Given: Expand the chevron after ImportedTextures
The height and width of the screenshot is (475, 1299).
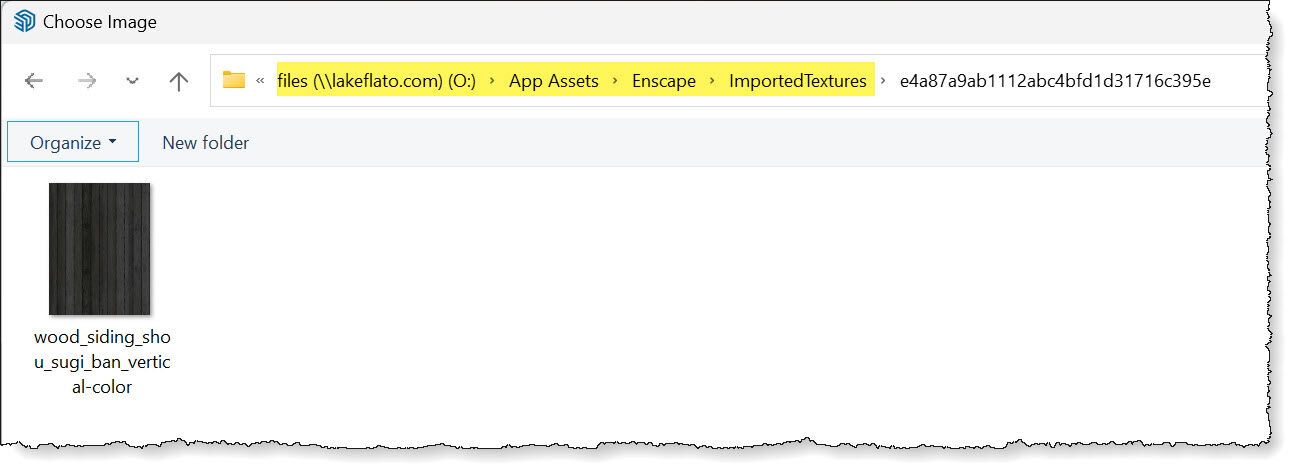Looking at the screenshot, I should point(883,81).
